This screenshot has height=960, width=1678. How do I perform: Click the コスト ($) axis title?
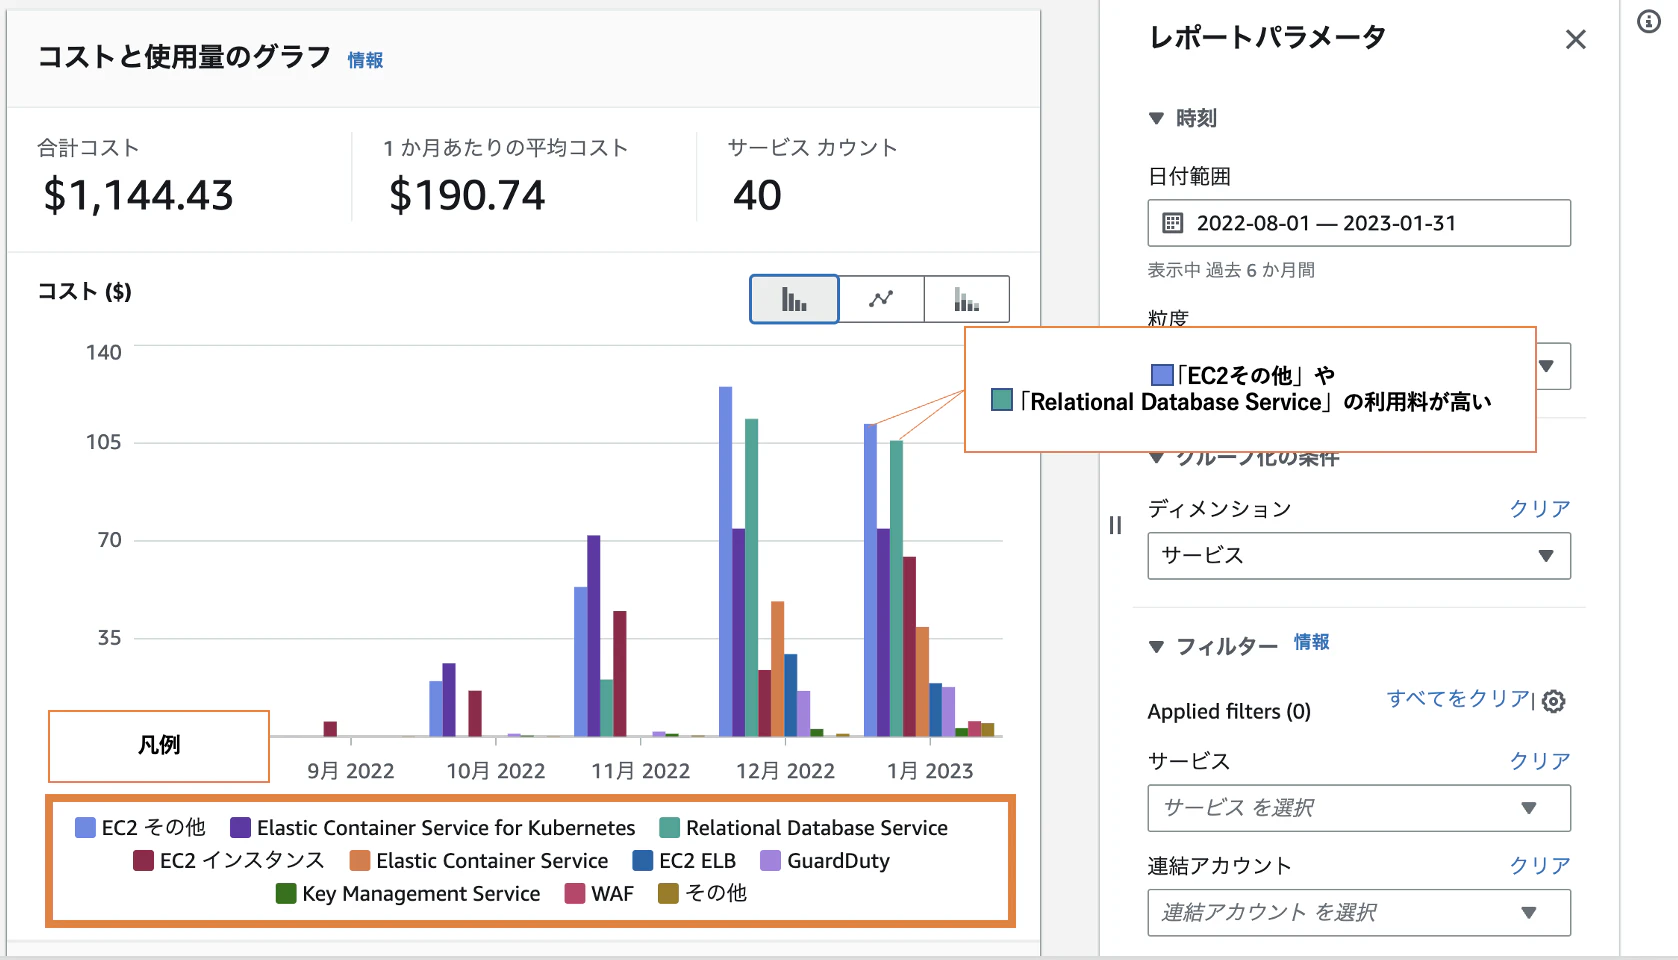click(x=85, y=292)
